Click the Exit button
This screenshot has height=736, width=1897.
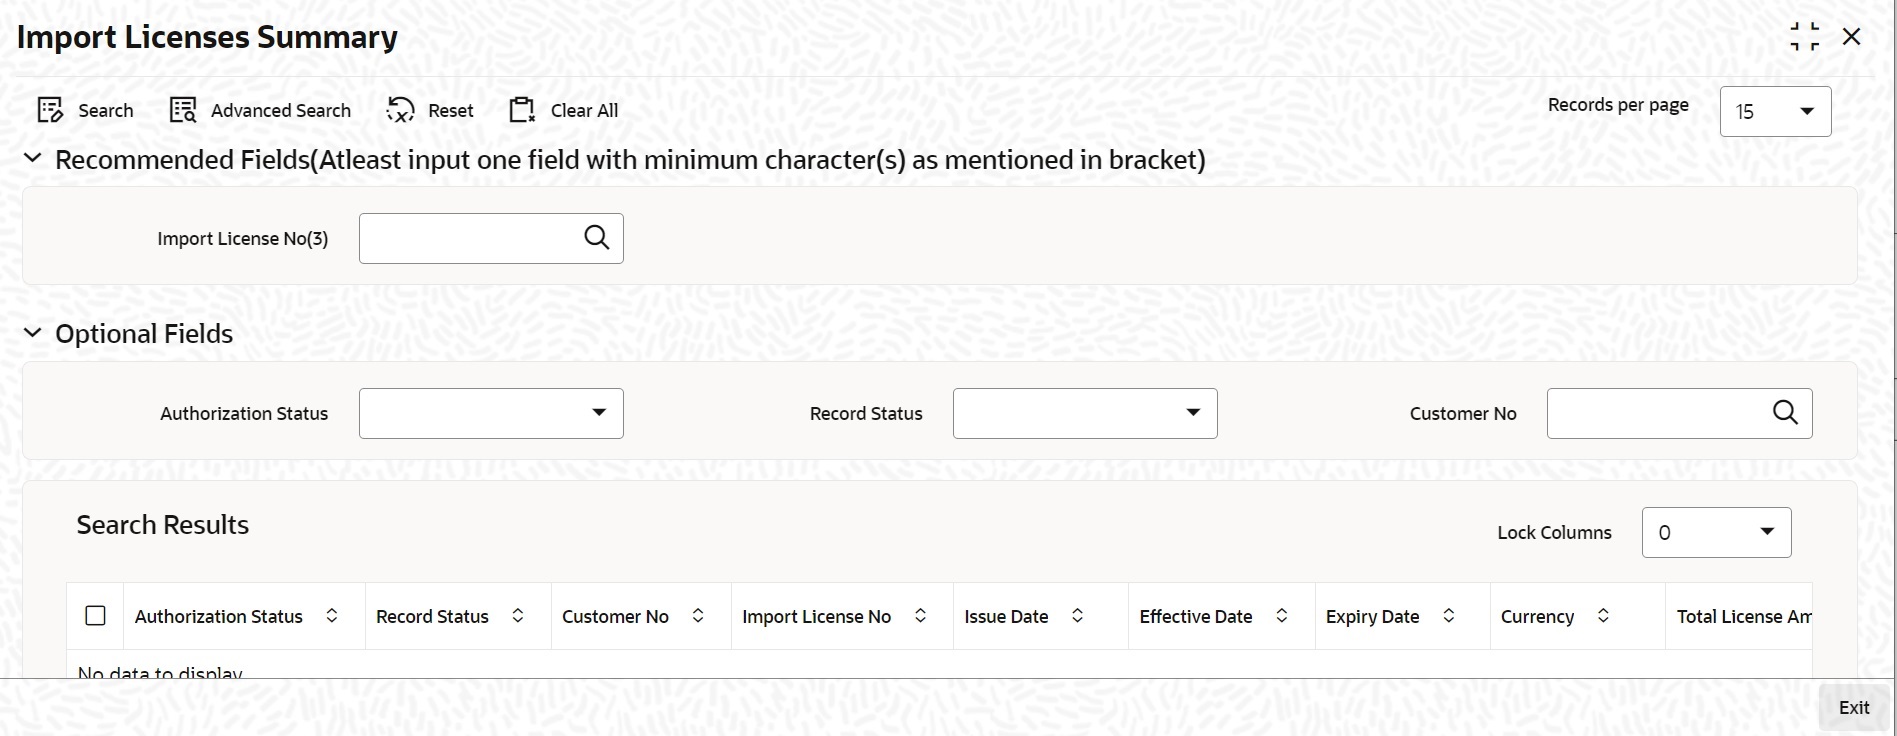click(x=1853, y=707)
